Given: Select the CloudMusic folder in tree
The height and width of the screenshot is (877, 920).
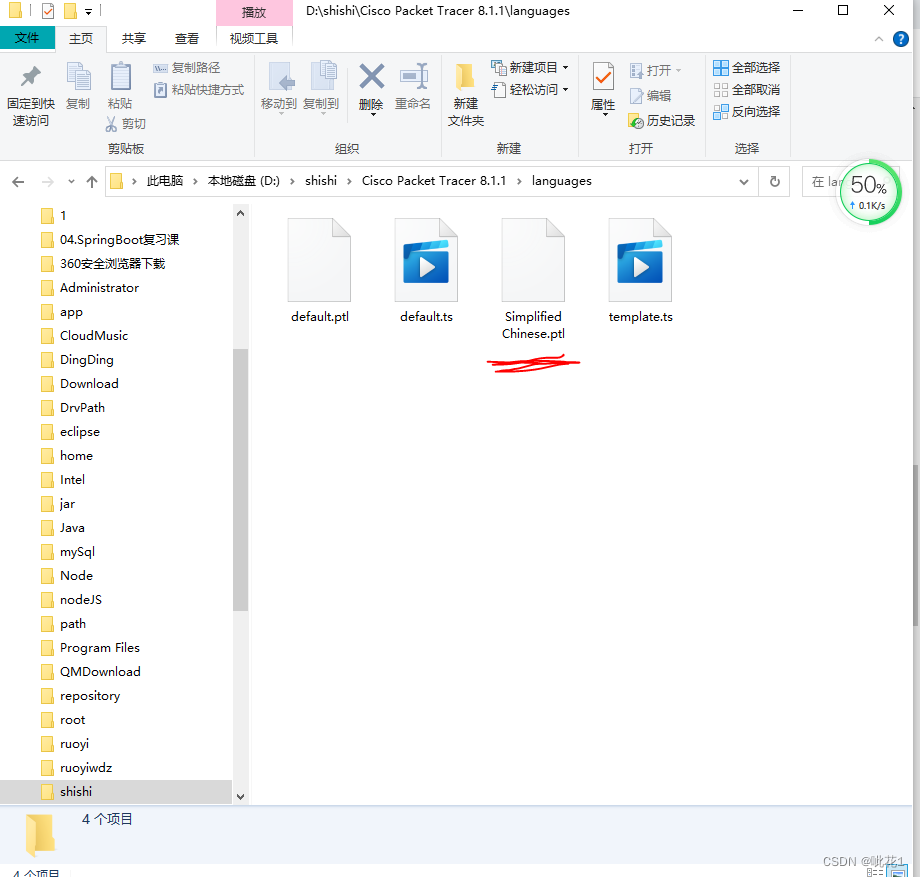Looking at the screenshot, I should pos(94,336).
